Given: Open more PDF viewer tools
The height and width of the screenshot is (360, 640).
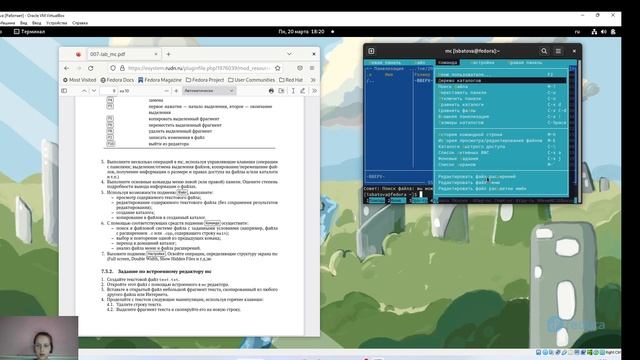Looking at the screenshot, I should pyautogui.click(x=314, y=91).
